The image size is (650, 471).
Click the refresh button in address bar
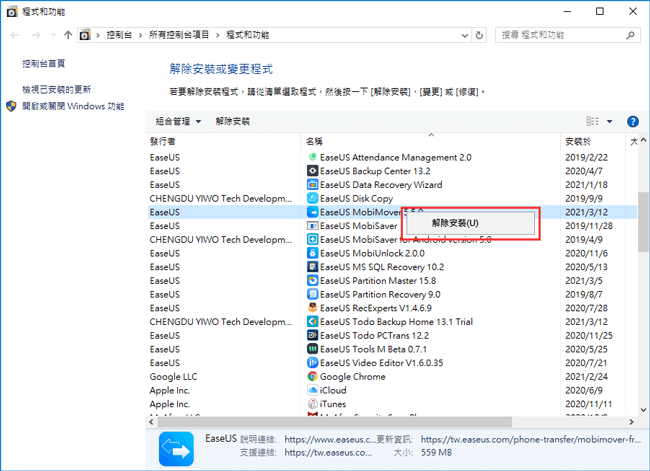click(479, 35)
